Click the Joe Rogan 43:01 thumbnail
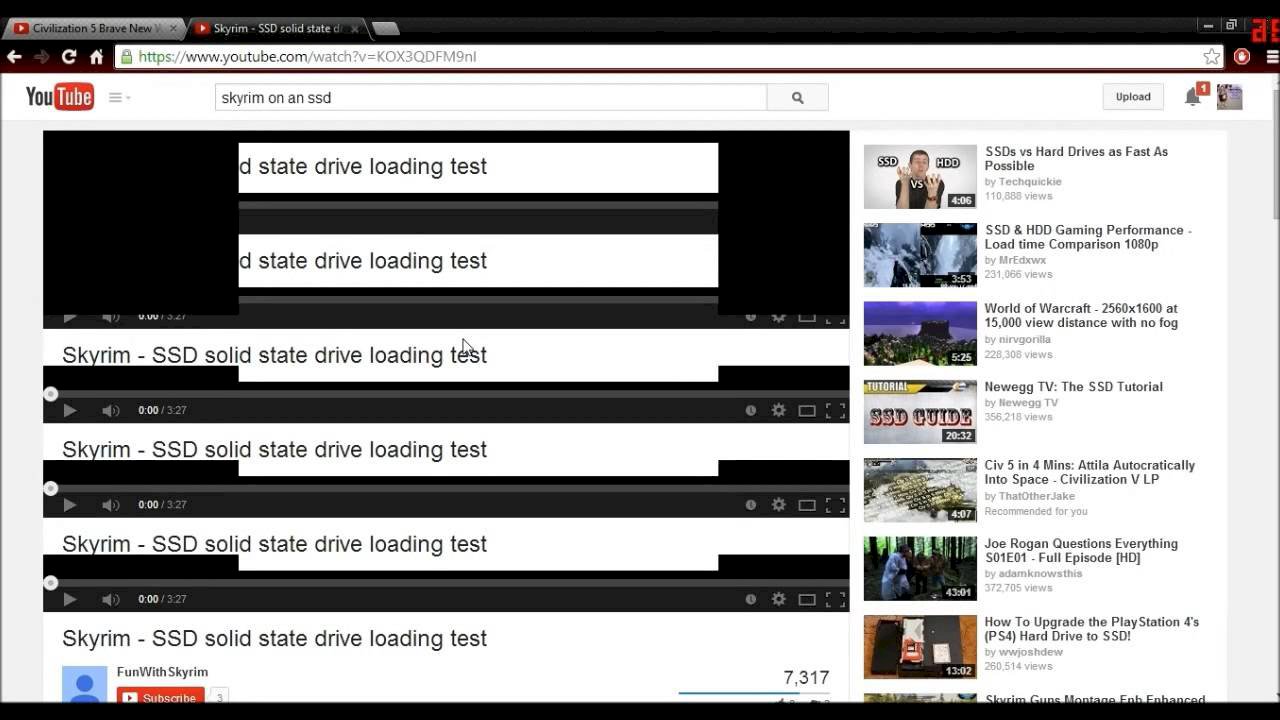Image resolution: width=1280 pixels, height=720 pixels. coord(920,568)
